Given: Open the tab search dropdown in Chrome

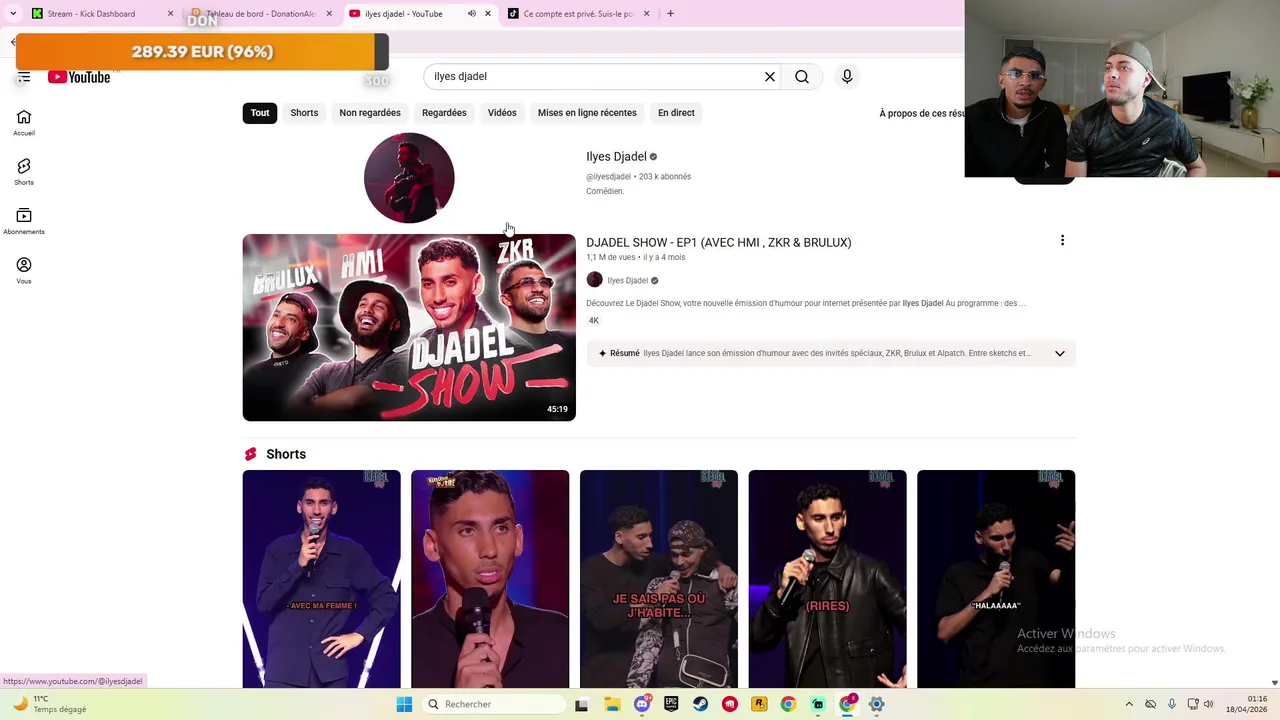Looking at the screenshot, I should [13, 14].
